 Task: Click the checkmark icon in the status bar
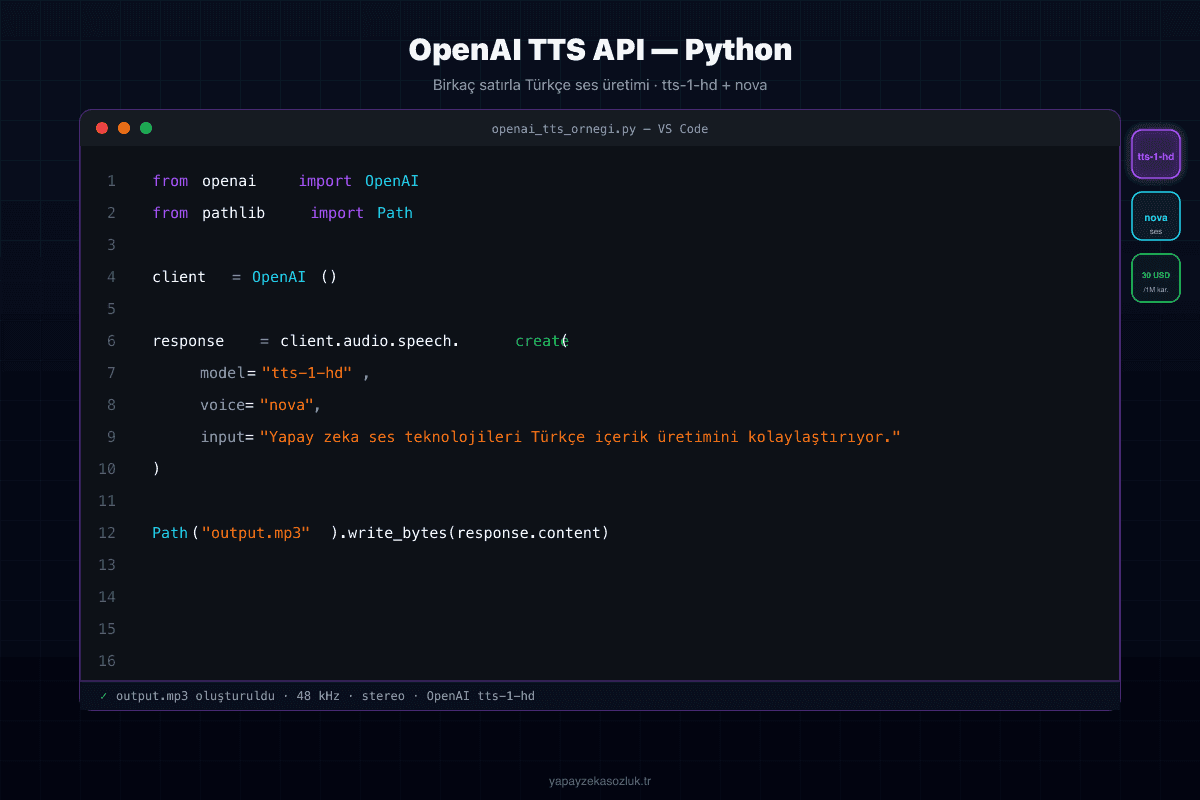tap(104, 695)
